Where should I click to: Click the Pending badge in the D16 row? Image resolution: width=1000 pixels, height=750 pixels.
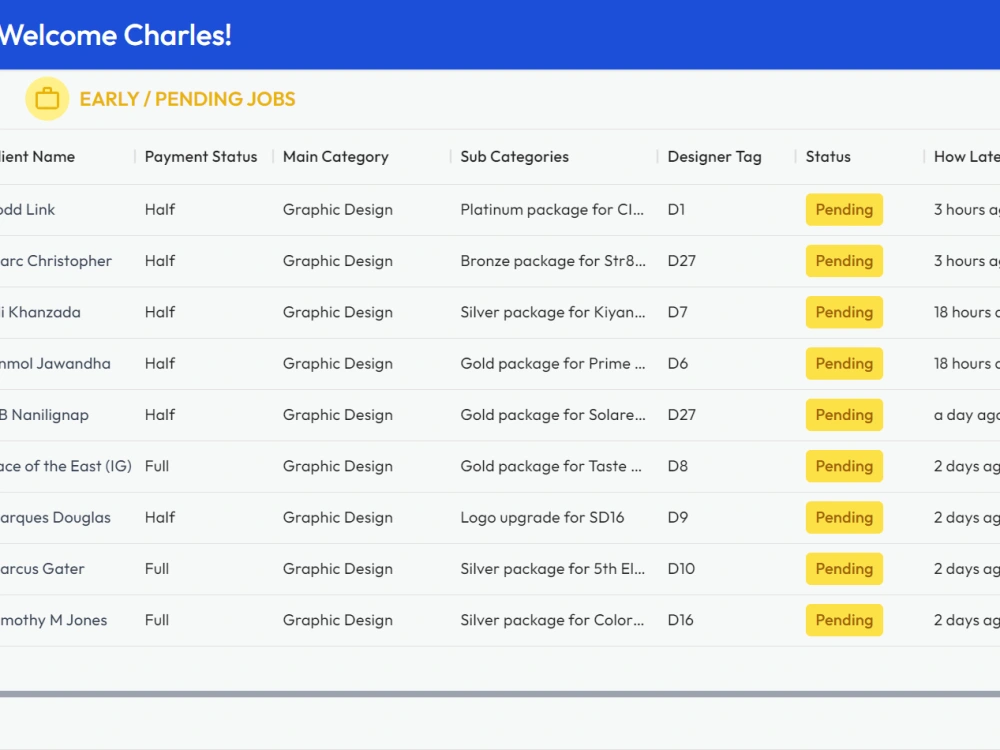[844, 621]
